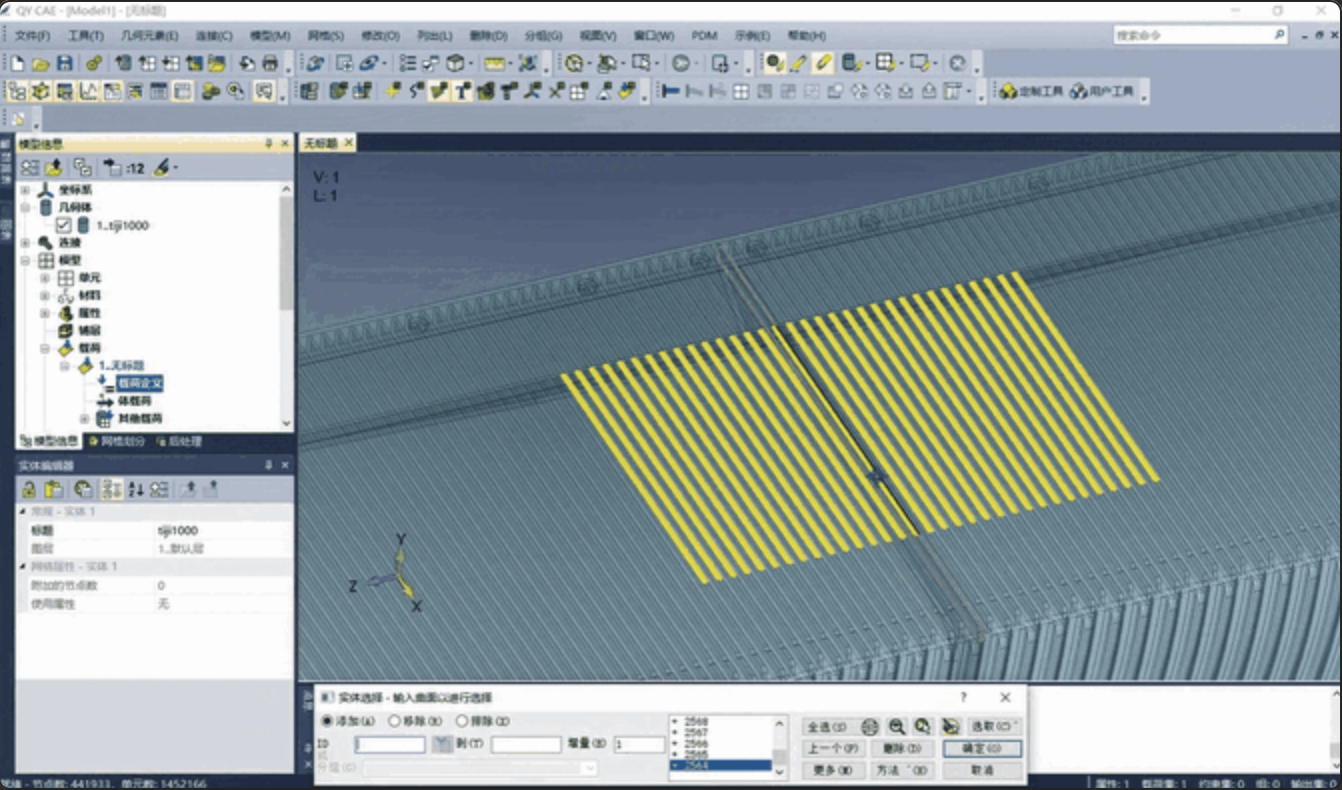Click the 全选 button
The width and height of the screenshot is (1342, 790).
click(x=825, y=727)
